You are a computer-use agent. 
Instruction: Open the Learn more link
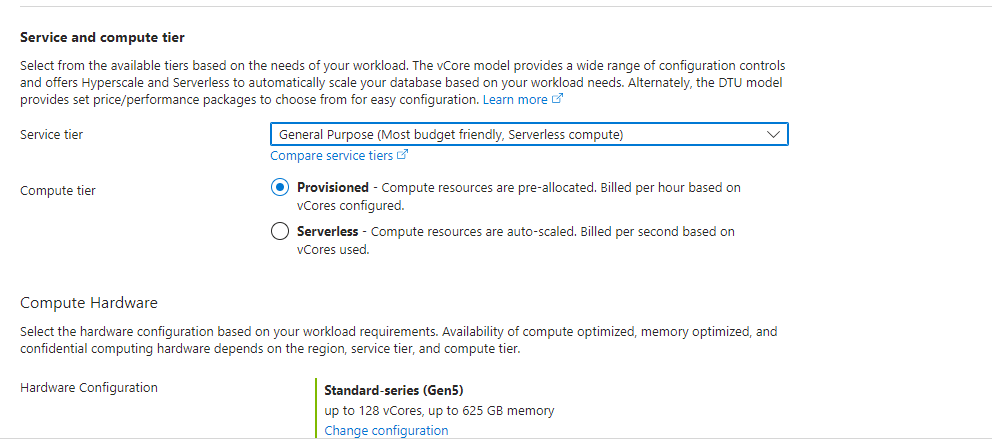click(x=515, y=100)
